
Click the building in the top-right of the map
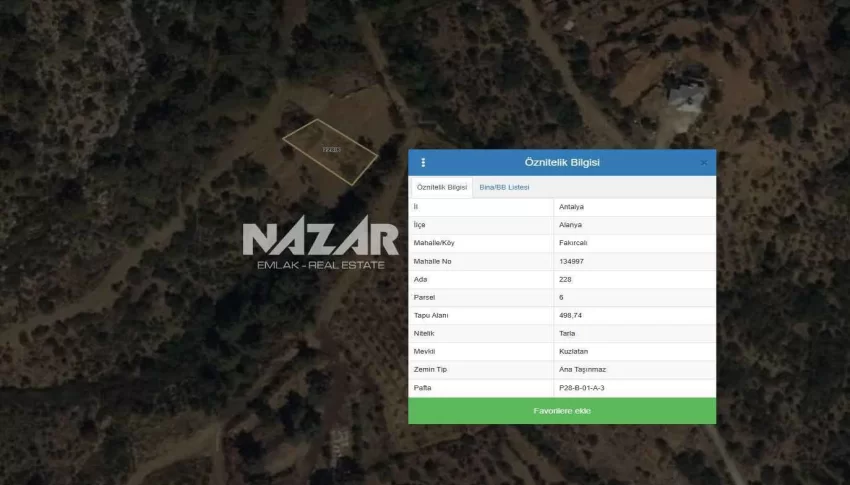687,92
